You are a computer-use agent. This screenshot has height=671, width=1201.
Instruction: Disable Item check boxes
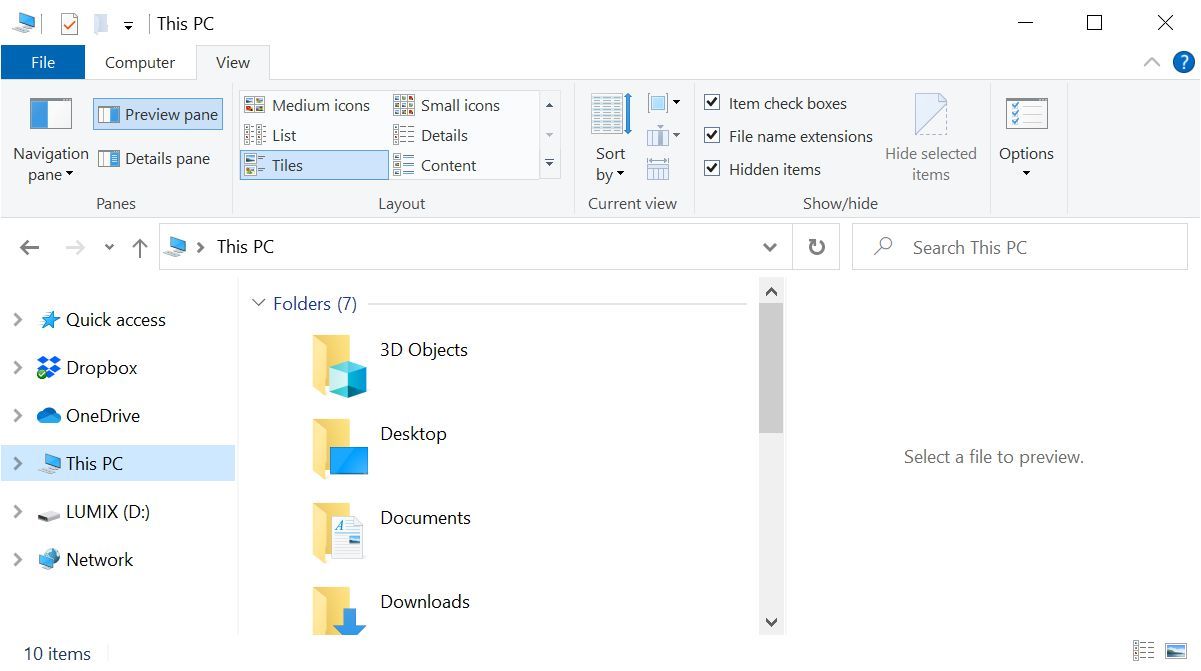click(712, 102)
